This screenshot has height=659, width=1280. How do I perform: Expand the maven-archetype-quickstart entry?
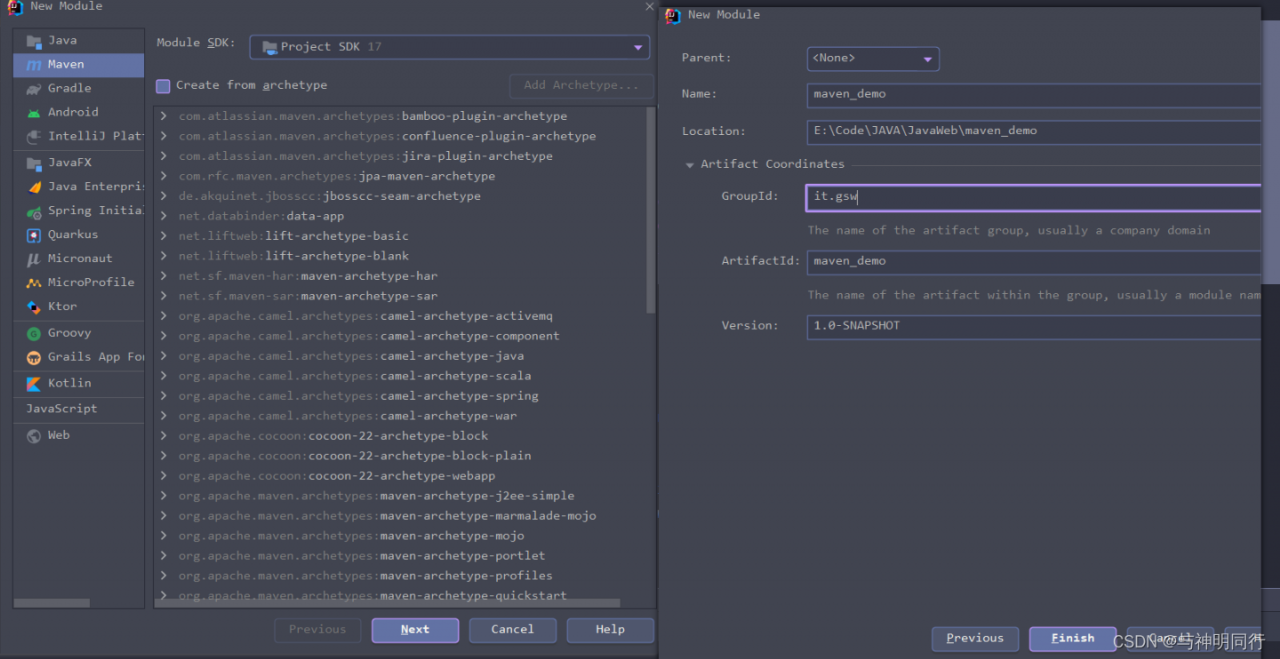[x=164, y=596]
